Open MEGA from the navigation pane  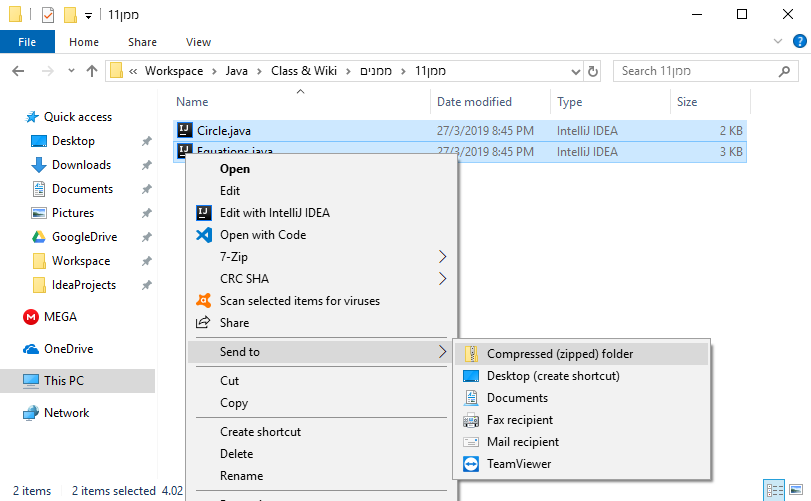click(59, 317)
